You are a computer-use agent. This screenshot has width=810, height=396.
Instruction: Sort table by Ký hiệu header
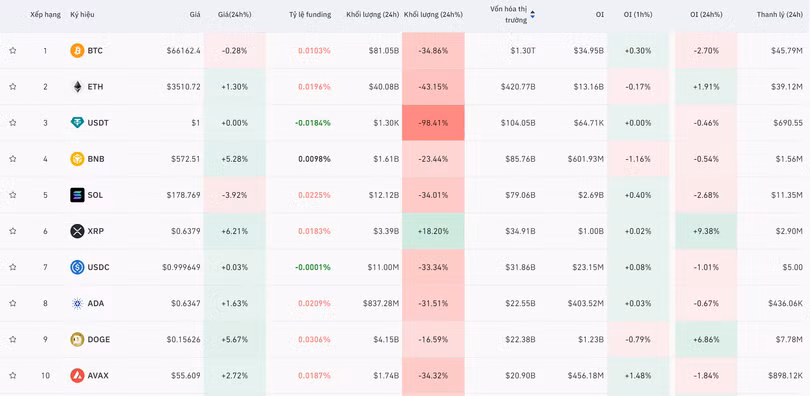[x=82, y=15]
